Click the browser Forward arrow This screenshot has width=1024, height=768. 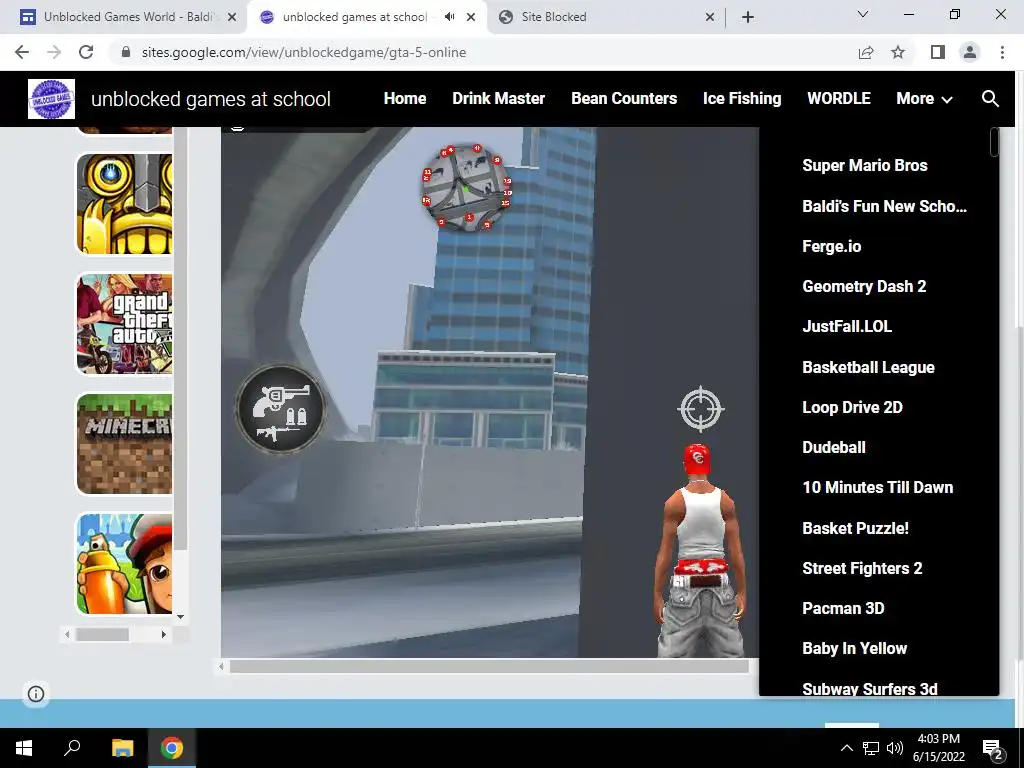(54, 52)
